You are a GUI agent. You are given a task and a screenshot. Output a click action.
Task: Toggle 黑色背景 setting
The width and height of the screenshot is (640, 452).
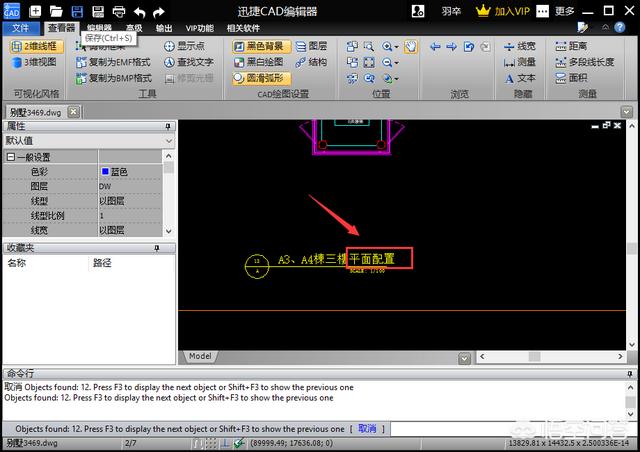[261, 46]
